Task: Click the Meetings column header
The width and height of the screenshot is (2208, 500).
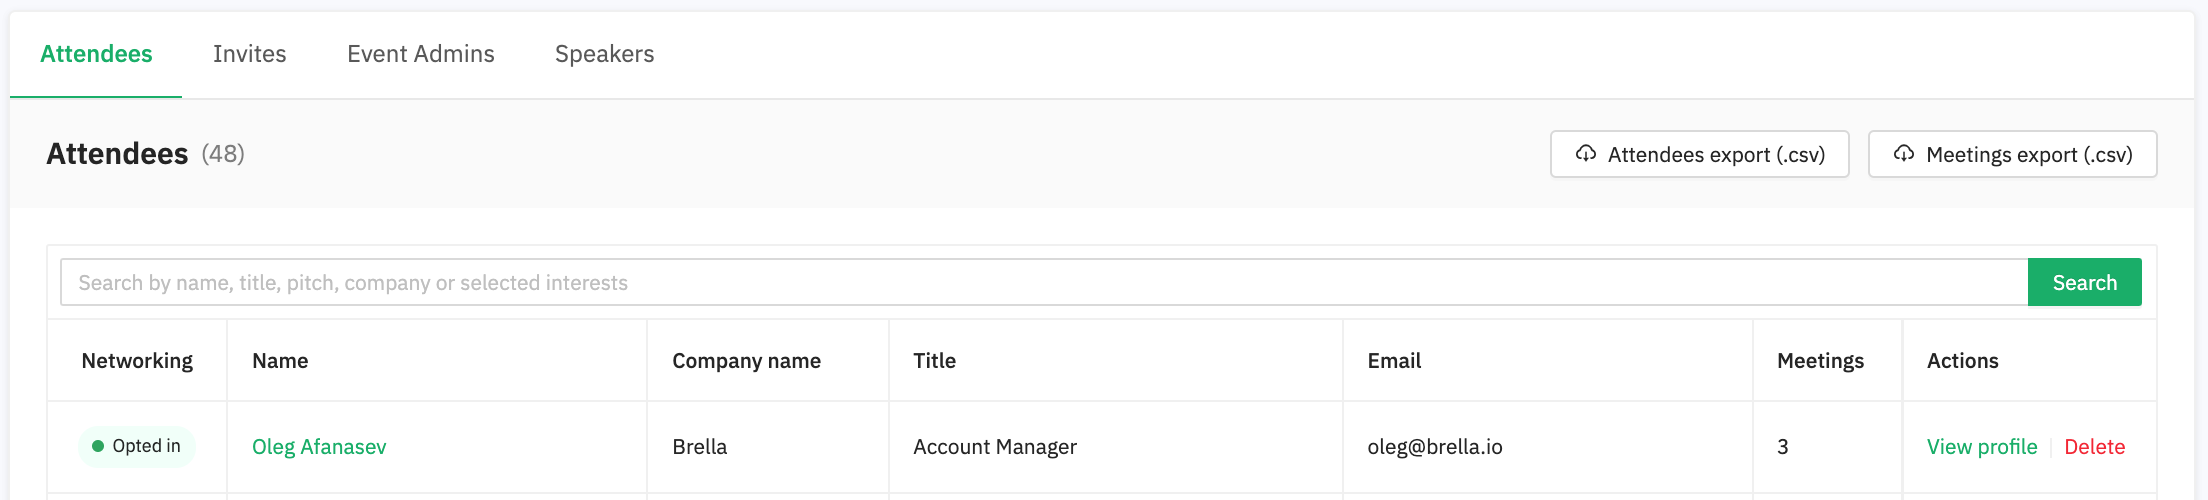Action: 1820,361
